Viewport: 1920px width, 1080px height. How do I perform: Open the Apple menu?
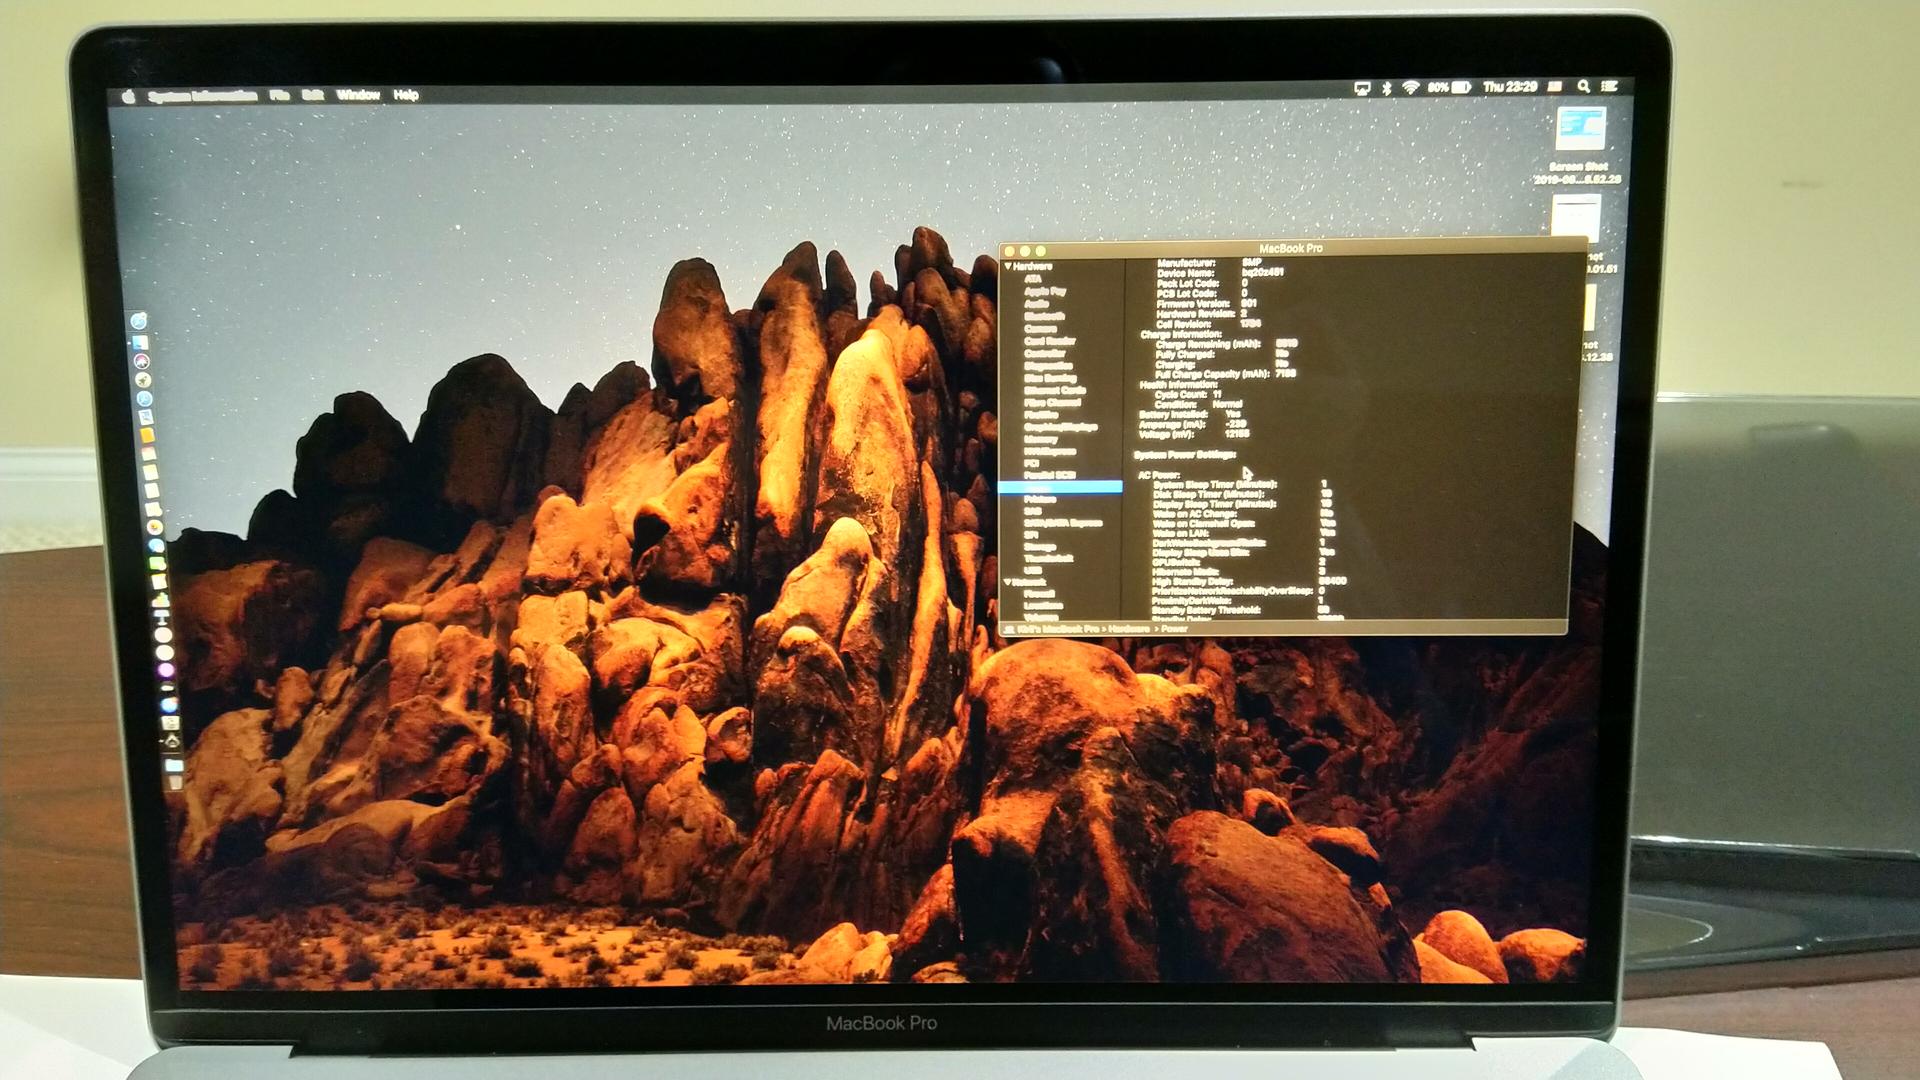(x=128, y=96)
